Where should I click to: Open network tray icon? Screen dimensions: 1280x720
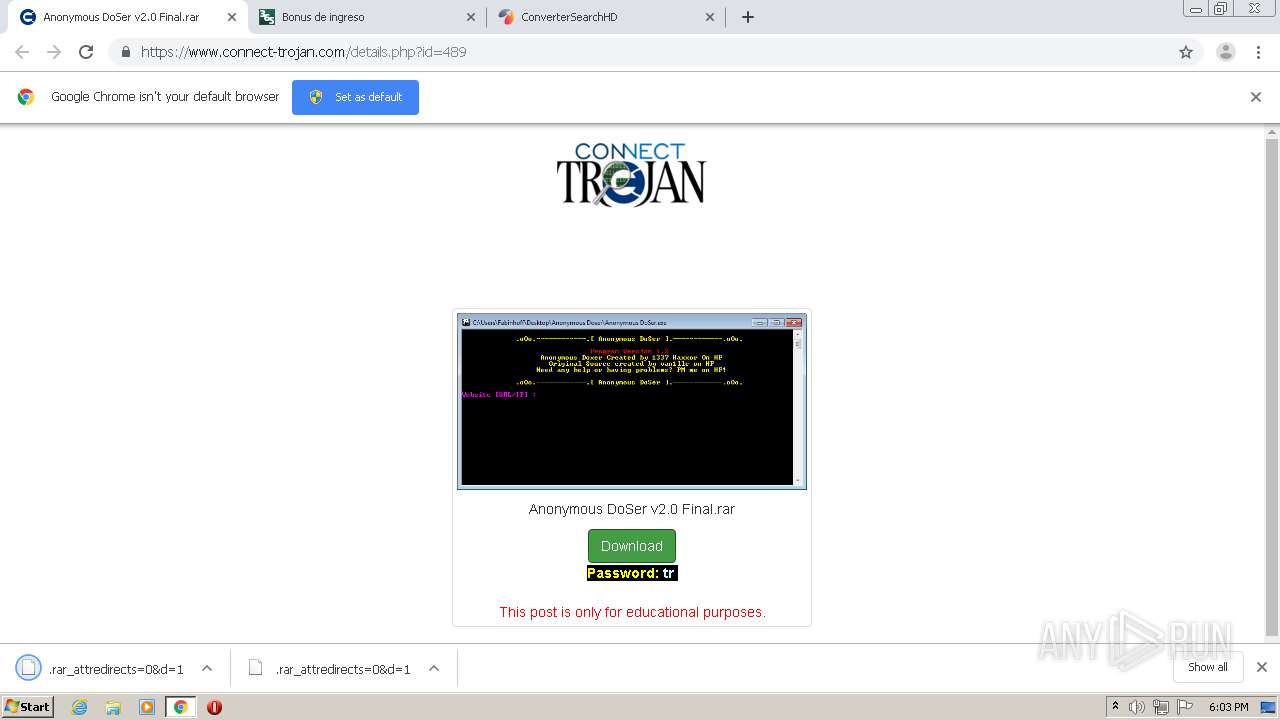pyautogui.click(x=1160, y=707)
